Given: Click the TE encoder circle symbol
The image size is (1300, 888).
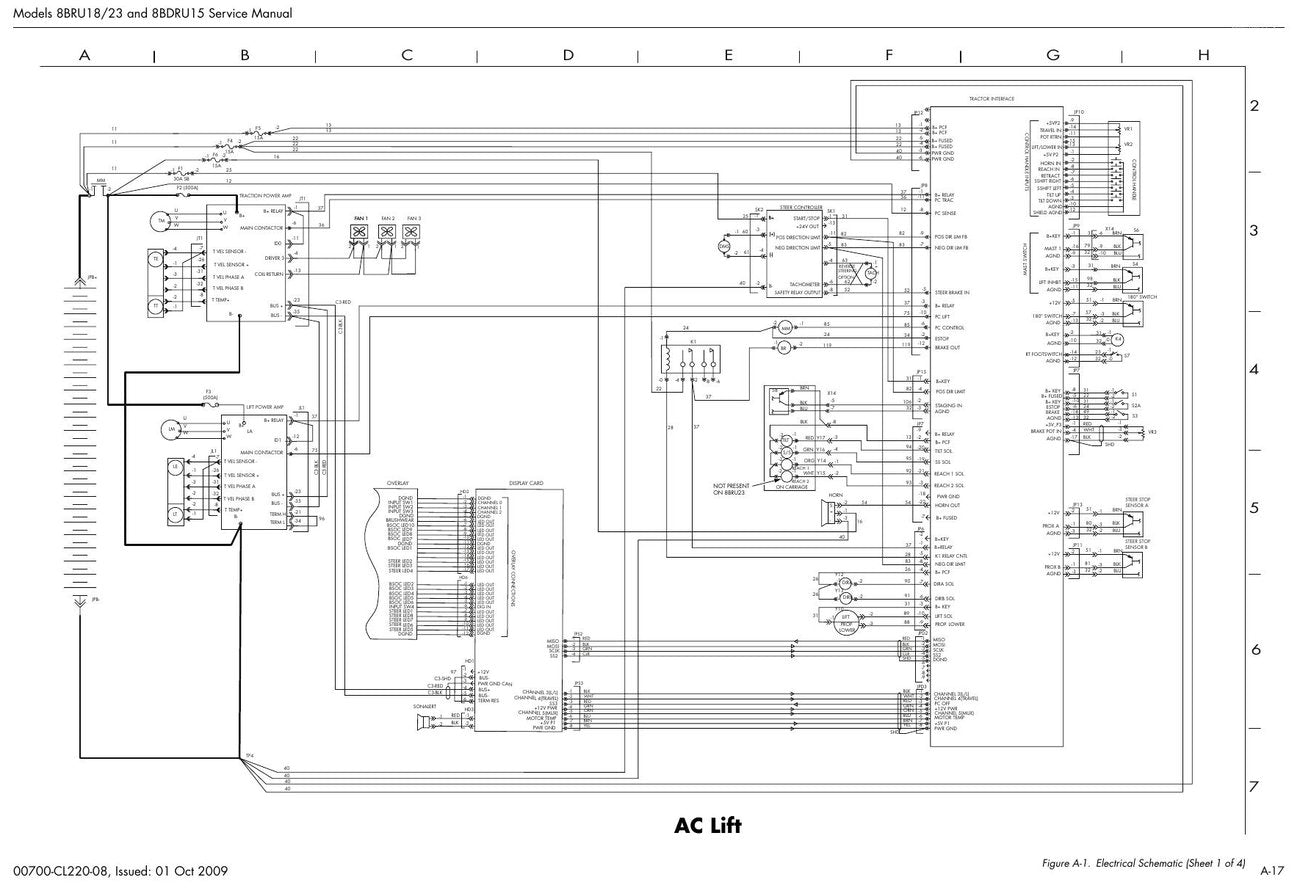Looking at the screenshot, I should (x=155, y=259).
